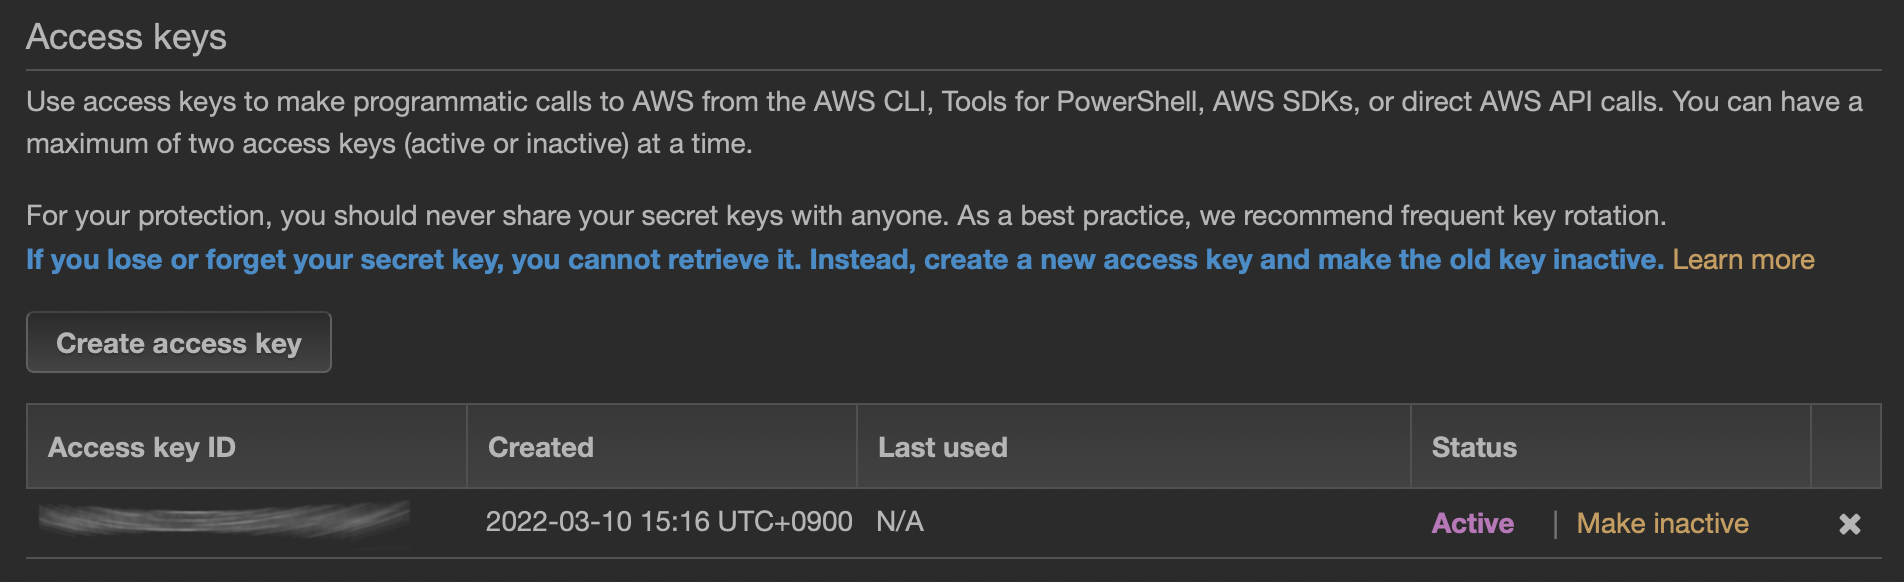Click the separator between Active and Make inactive
Screen dimensions: 1904x582
[x=1555, y=523]
